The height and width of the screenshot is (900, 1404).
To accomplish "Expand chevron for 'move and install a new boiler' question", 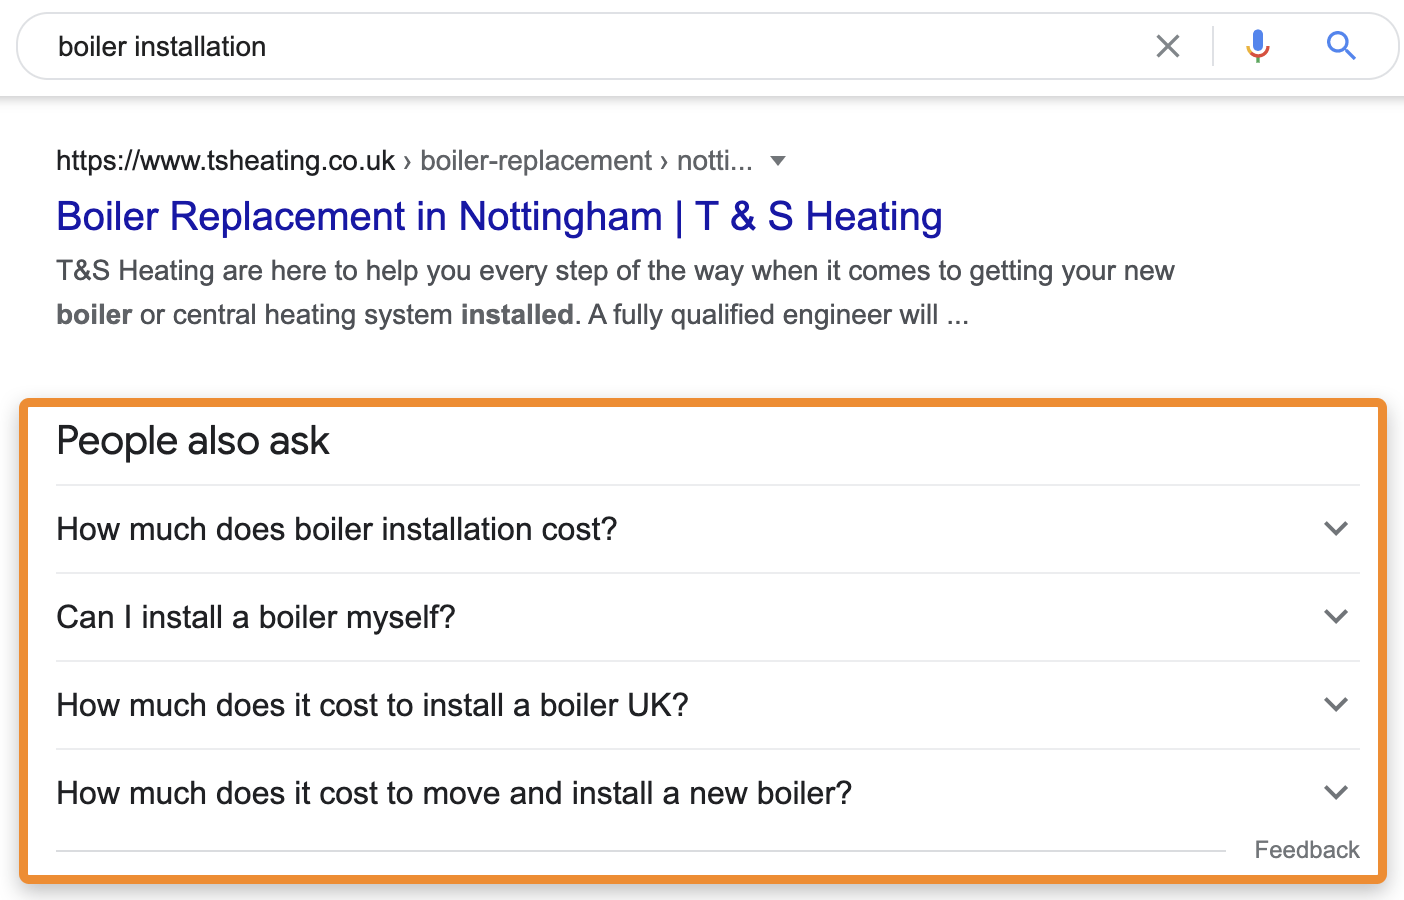I will coord(1336,792).
